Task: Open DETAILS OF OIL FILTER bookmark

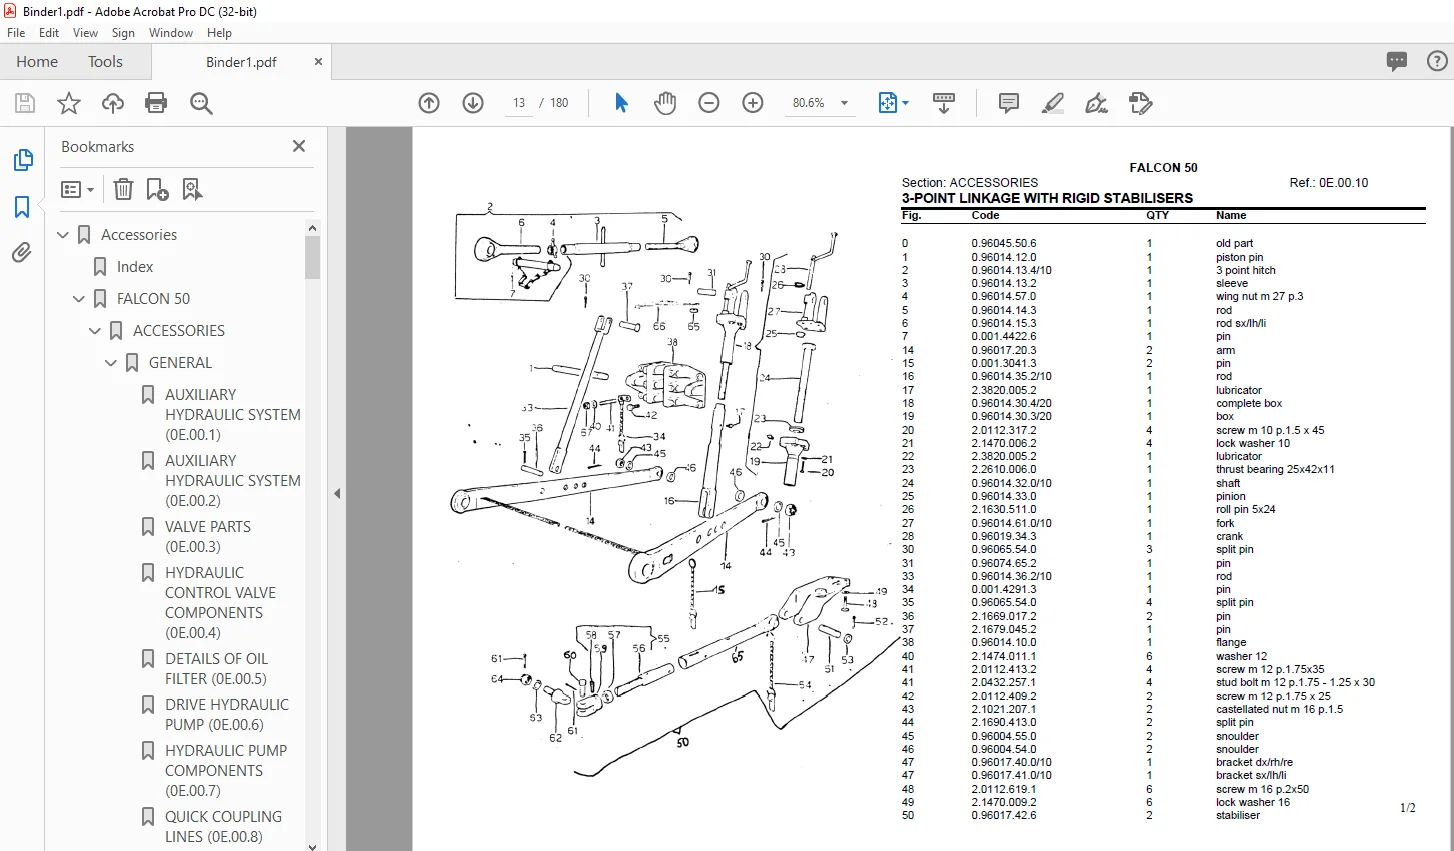Action: pos(216,669)
